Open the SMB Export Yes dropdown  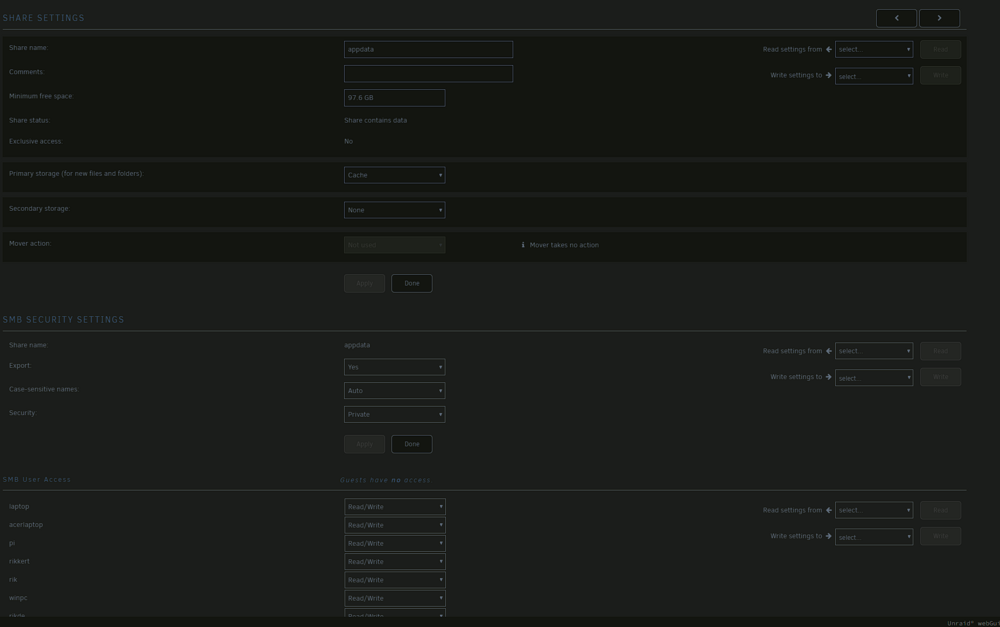point(394,367)
